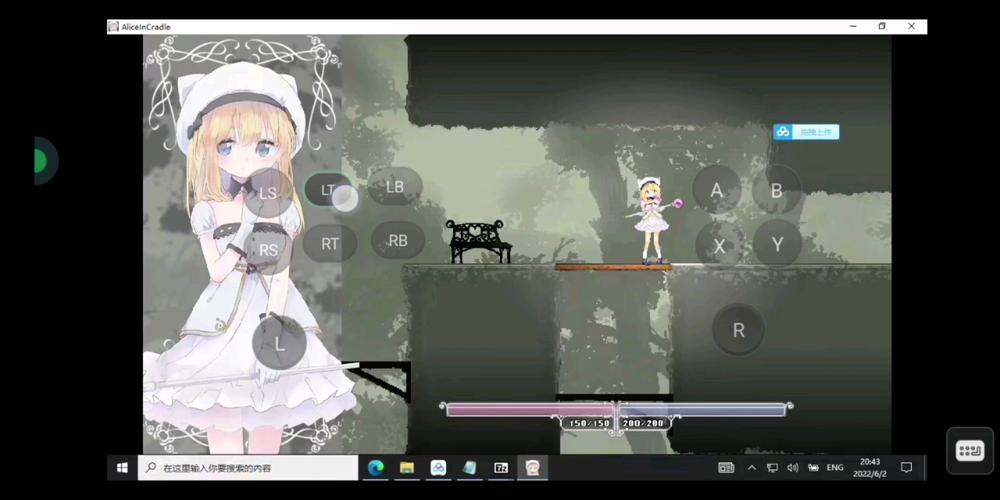Tap the X virtual controller button
Screen dimensions: 1000x500
[718, 245]
